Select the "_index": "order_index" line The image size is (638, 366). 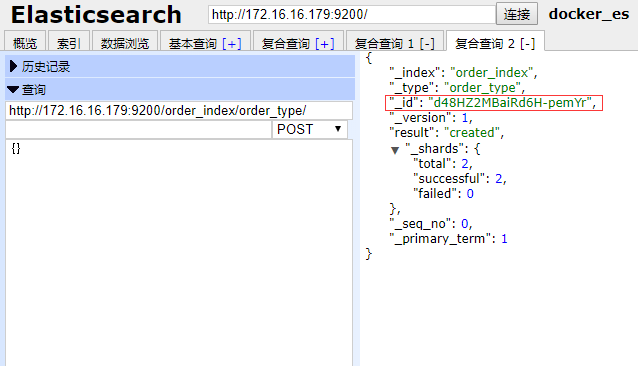tap(463, 73)
